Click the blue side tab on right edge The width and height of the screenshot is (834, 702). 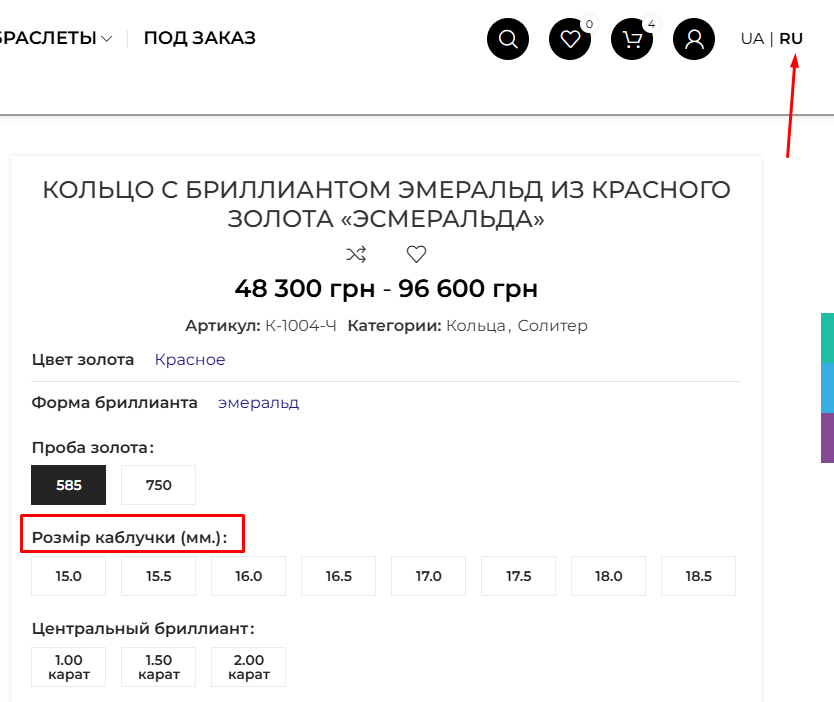coord(827,388)
